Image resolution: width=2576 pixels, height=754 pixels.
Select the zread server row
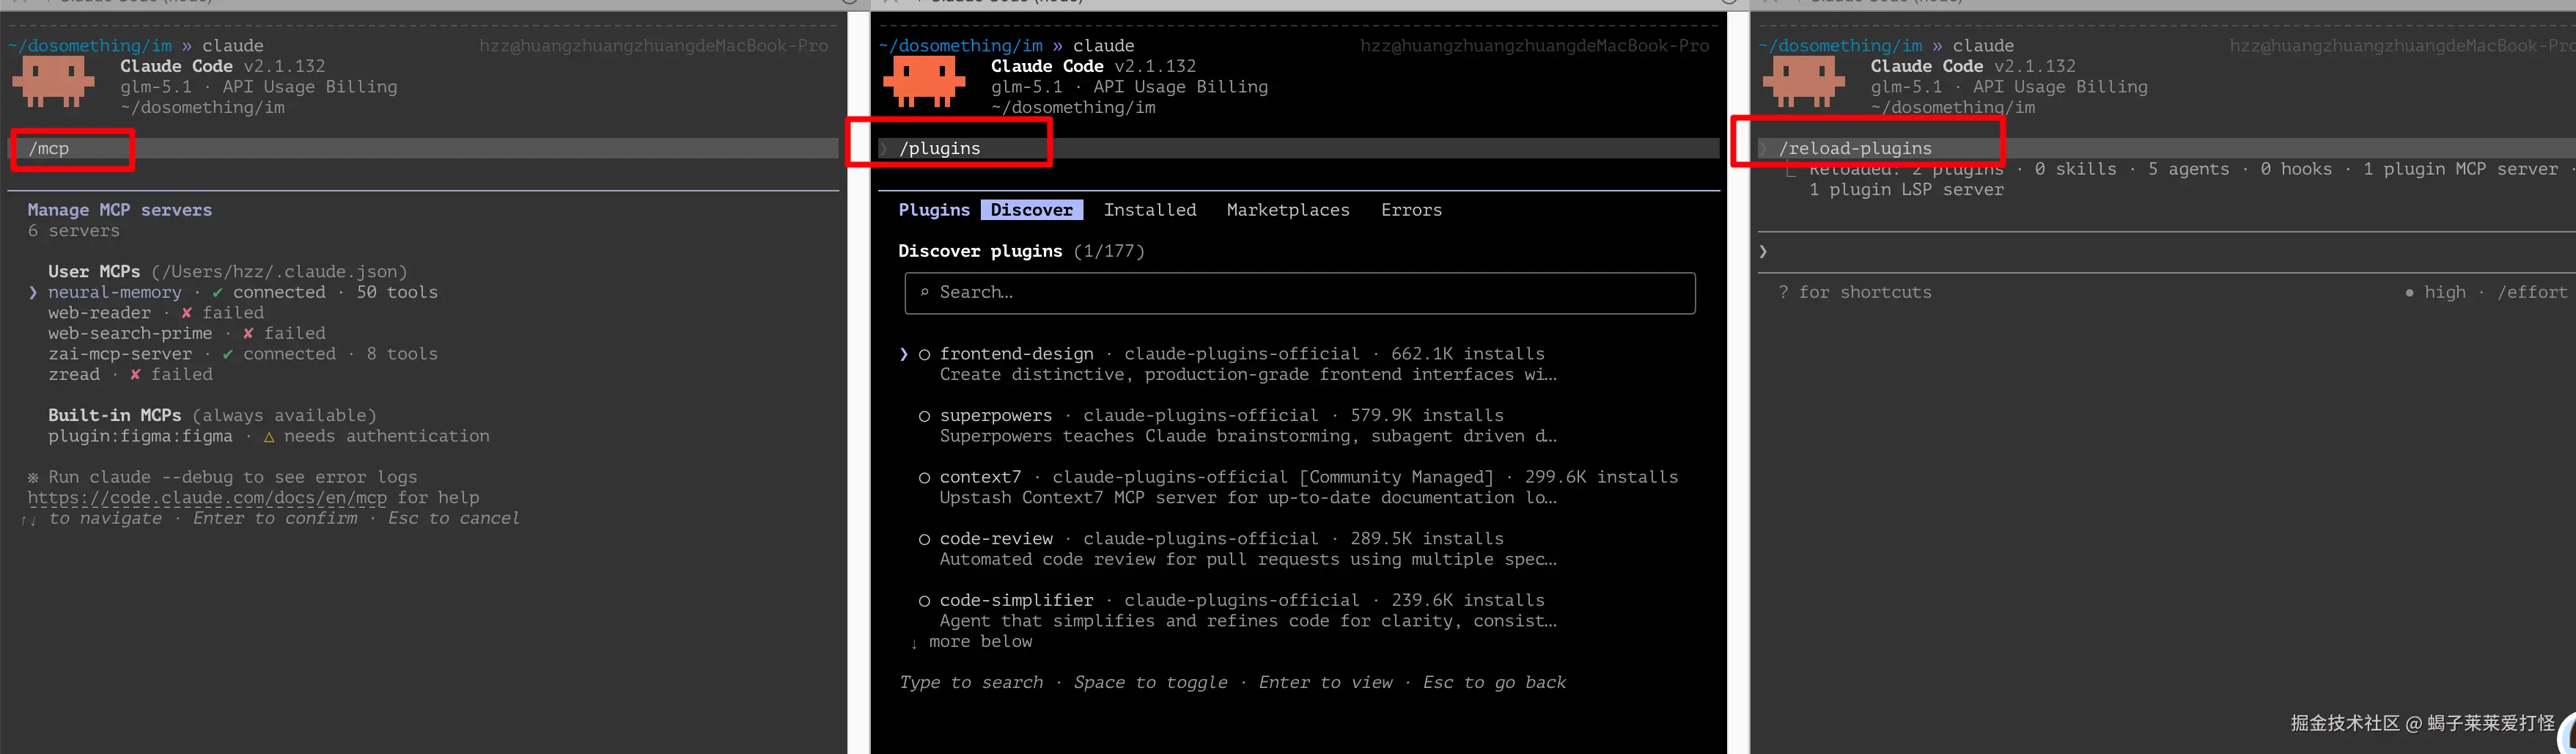click(x=130, y=375)
